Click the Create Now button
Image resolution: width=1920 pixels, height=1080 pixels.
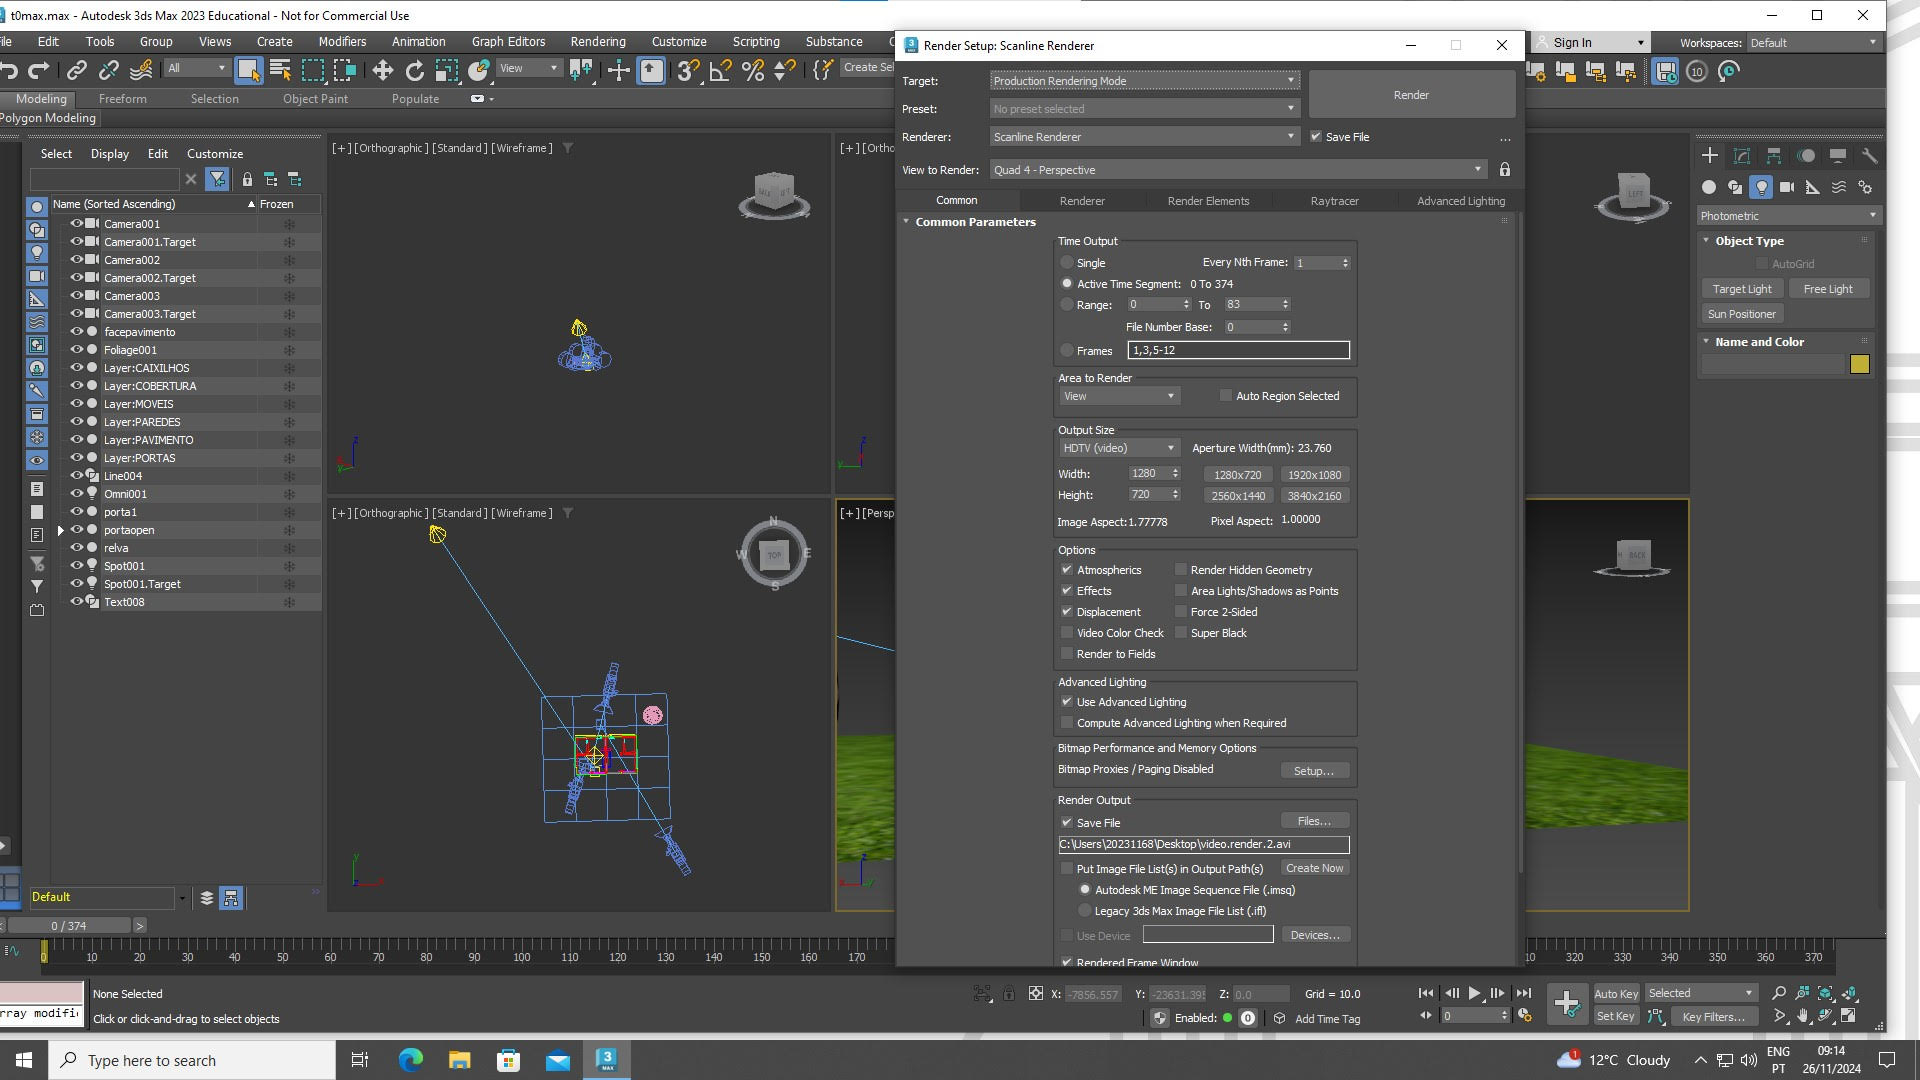[x=1314, y=868]
